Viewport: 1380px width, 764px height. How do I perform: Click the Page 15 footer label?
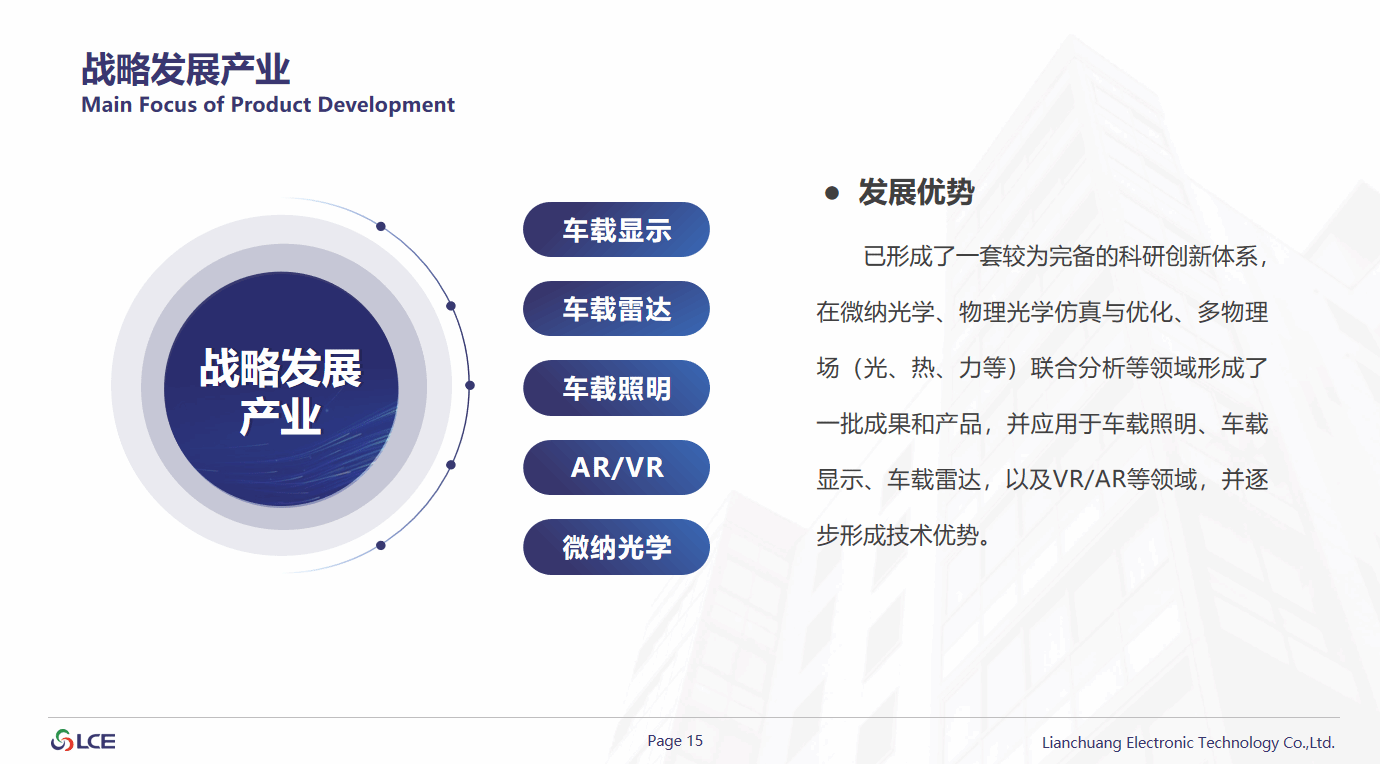[675, 741]
